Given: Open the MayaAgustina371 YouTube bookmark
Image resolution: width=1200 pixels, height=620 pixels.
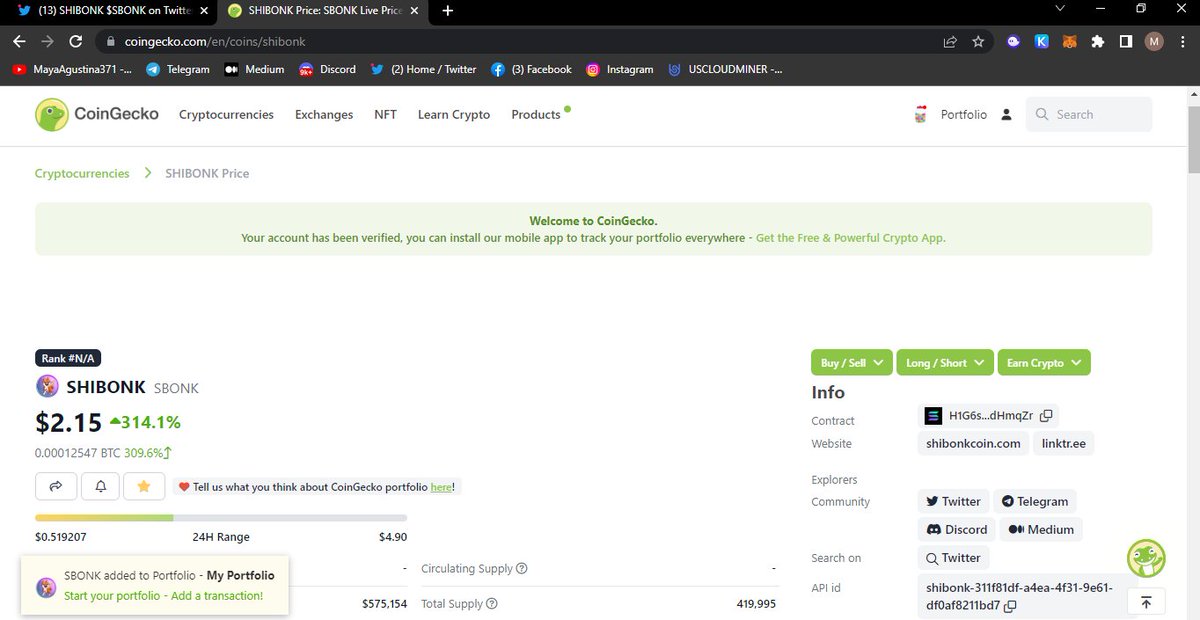Looking at the screenshot, I should click(x=72, y=70).
